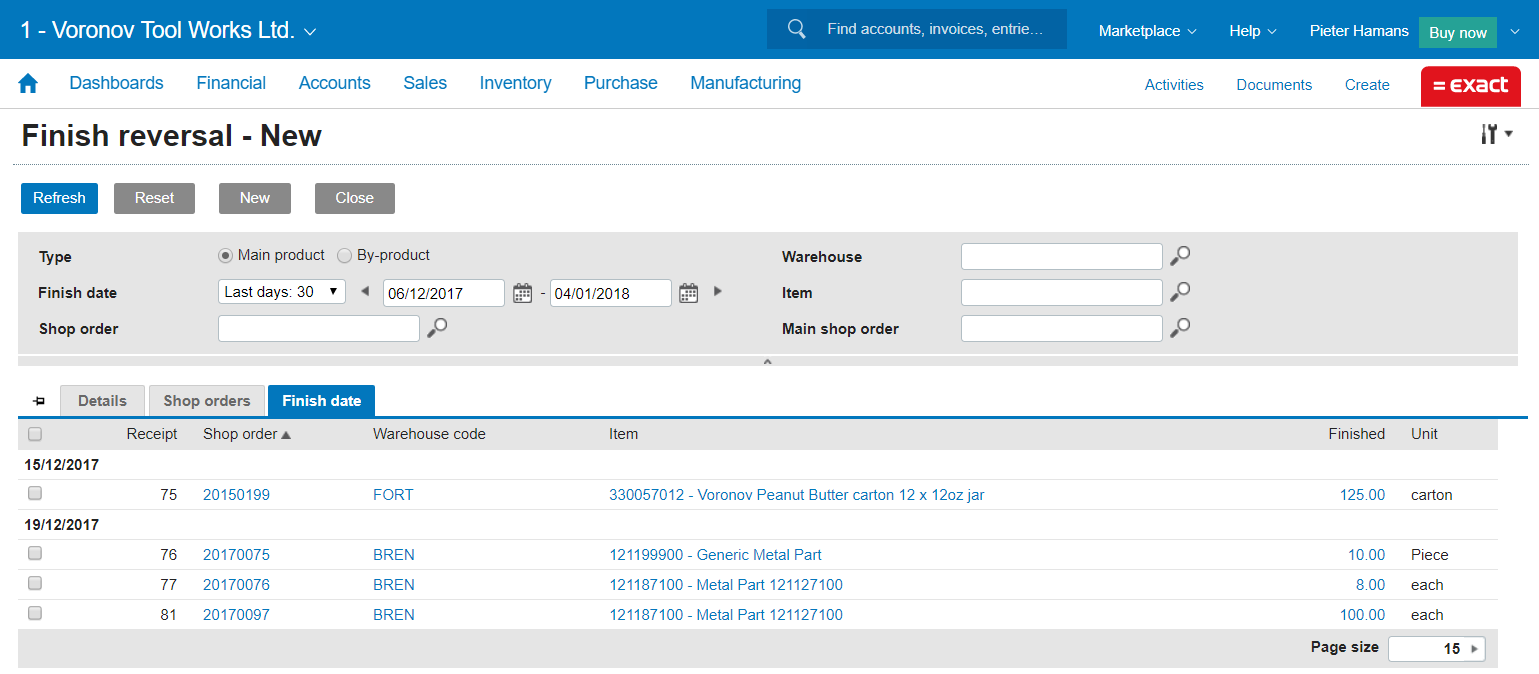Click the Refresh button
The height and width of the screenshot is (674, 1539).
tap(59, 198)
